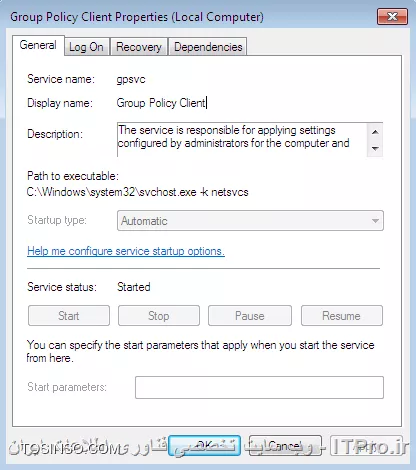Click the Stop service button
This screenshot has height=470, width=416.
(x=159, y=316)
